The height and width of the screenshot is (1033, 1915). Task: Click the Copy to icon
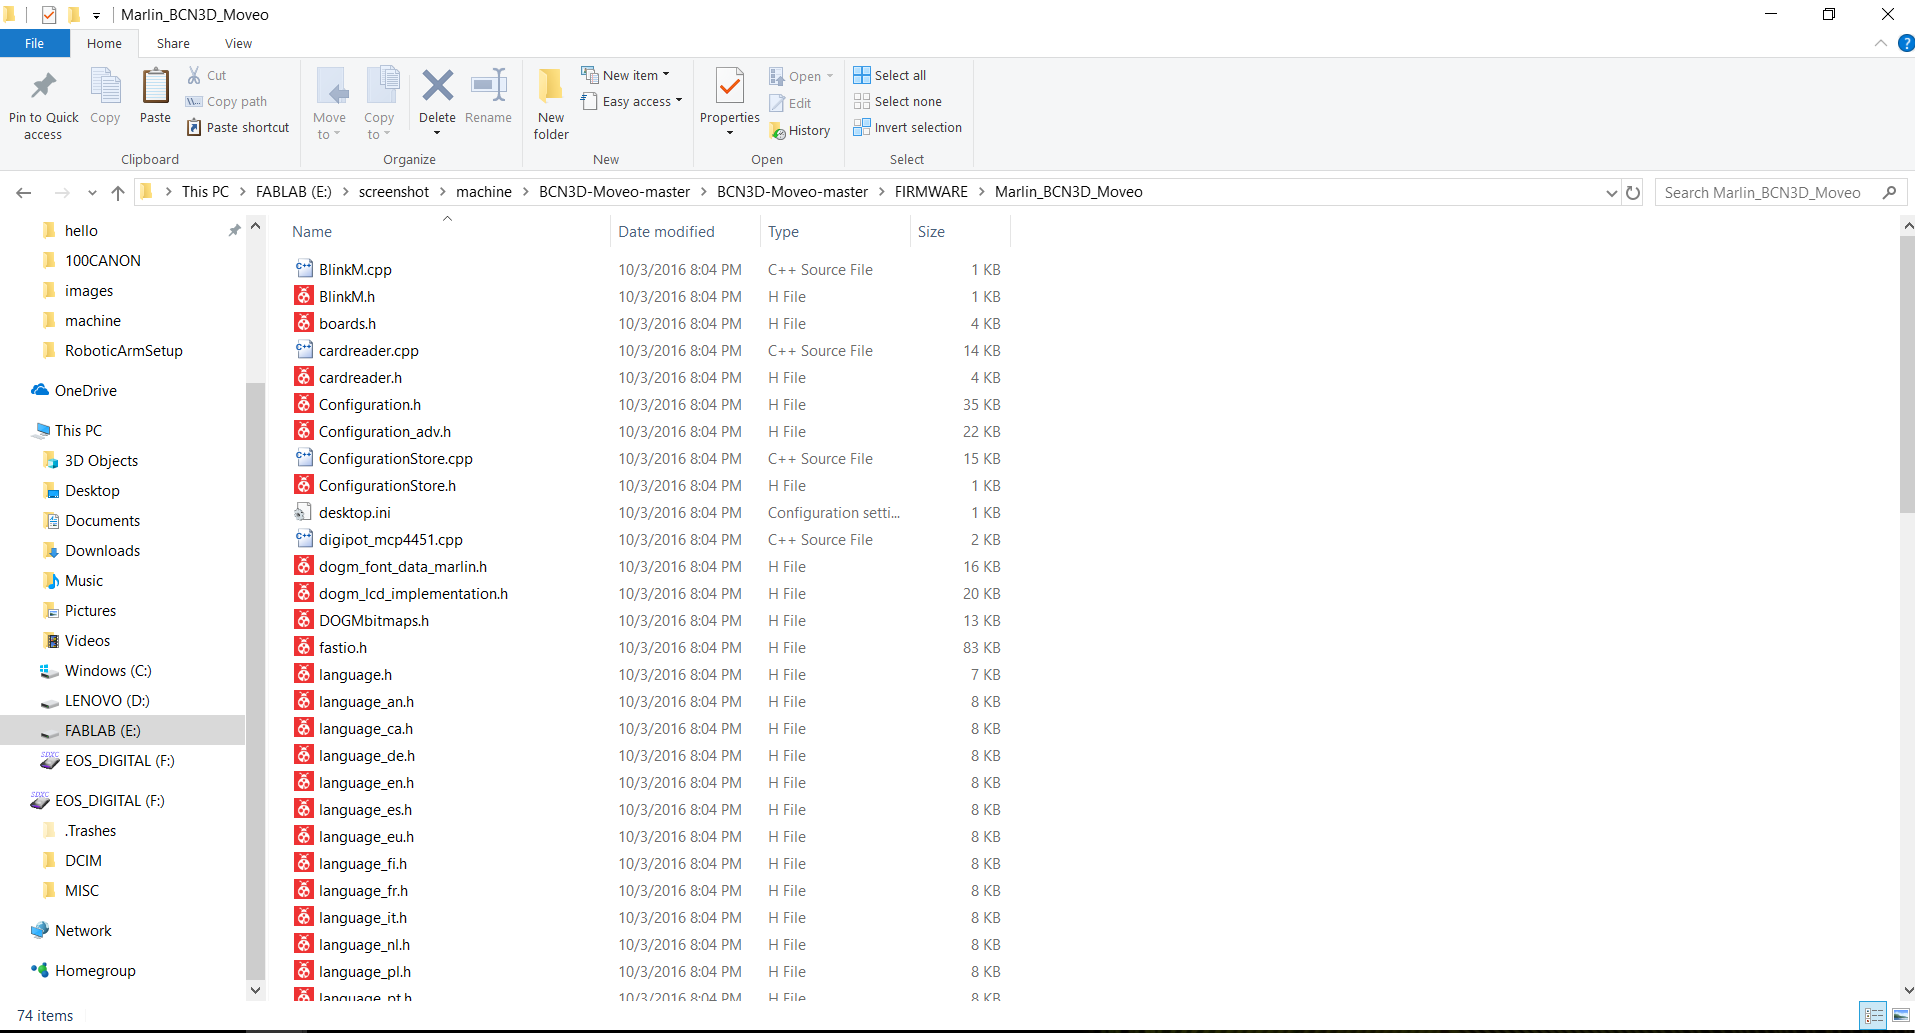[381, 86]
